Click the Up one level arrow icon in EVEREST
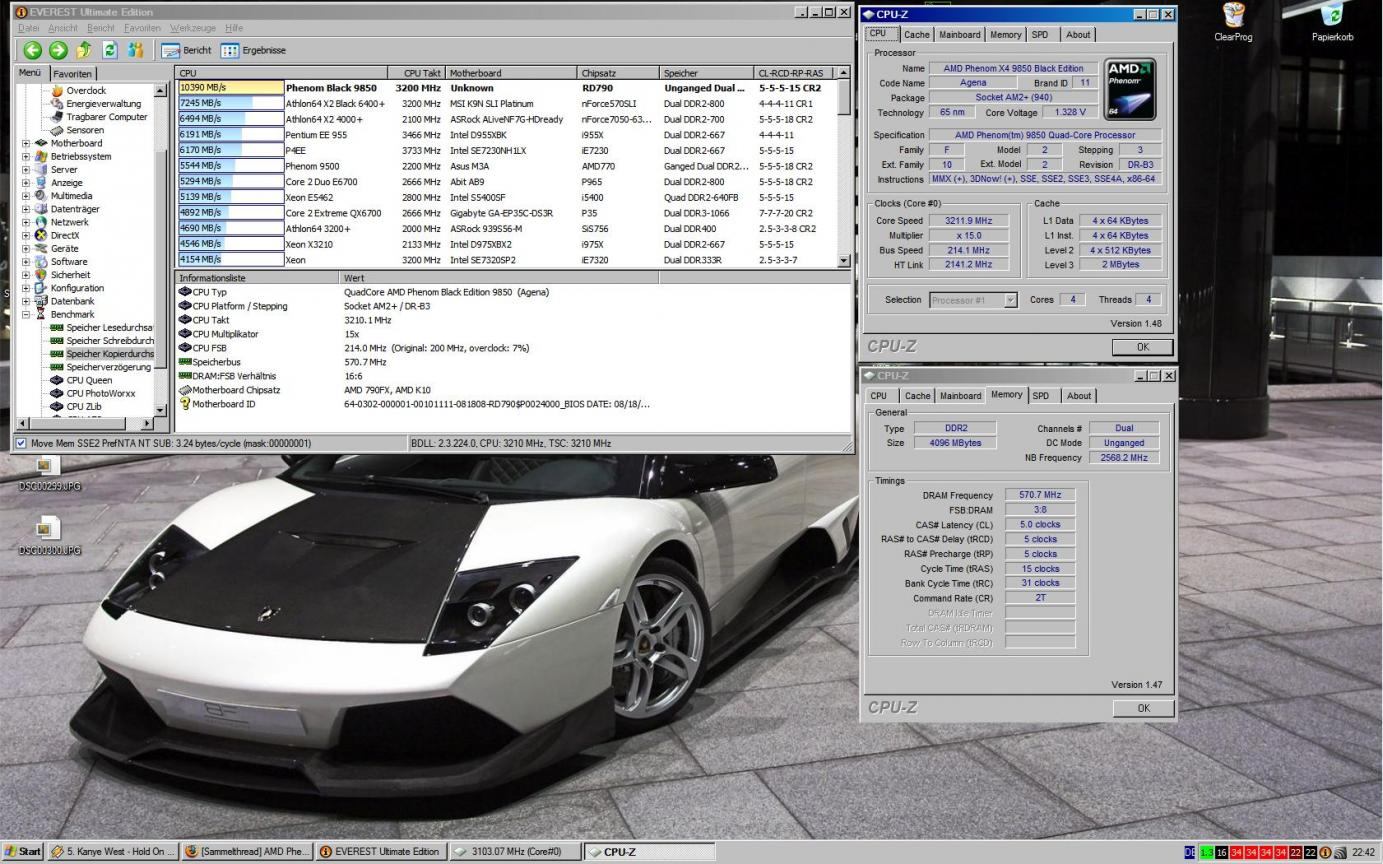This screenshot has height=864, width=1383. [x=84, y=50]
